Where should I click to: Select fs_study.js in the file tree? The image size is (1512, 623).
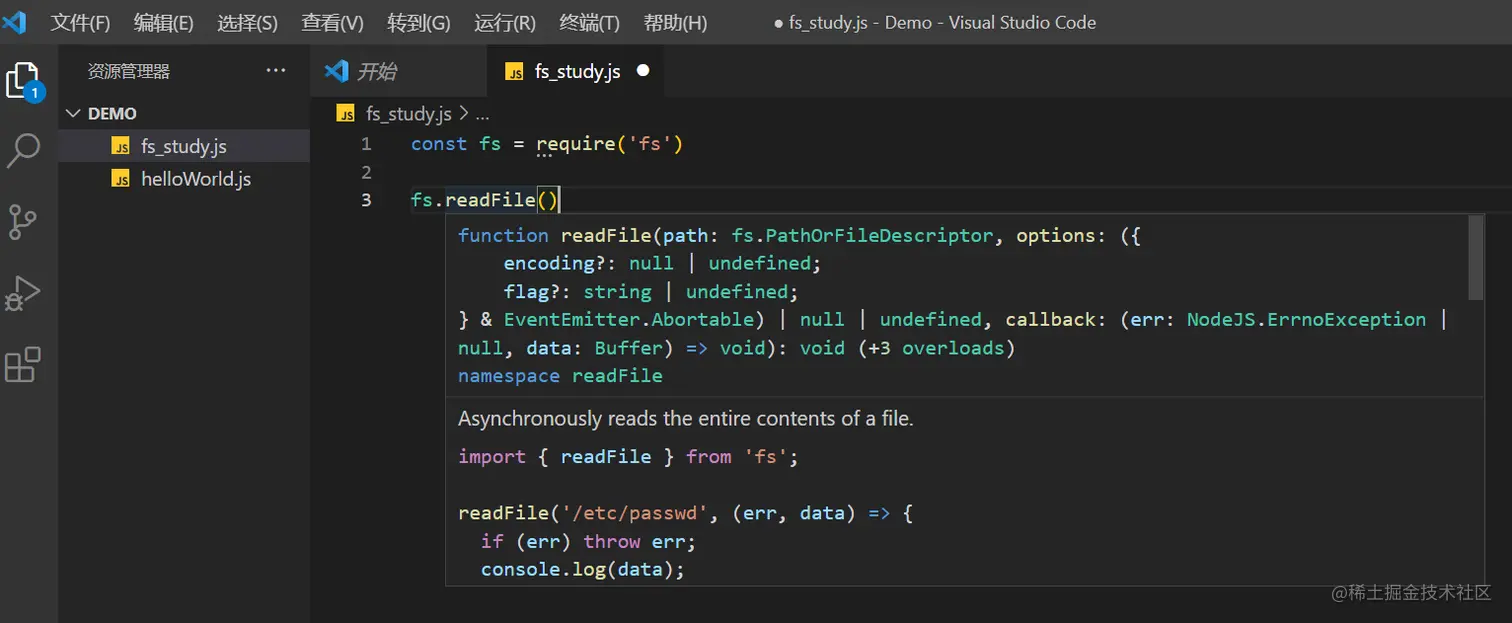click(184, 146)
